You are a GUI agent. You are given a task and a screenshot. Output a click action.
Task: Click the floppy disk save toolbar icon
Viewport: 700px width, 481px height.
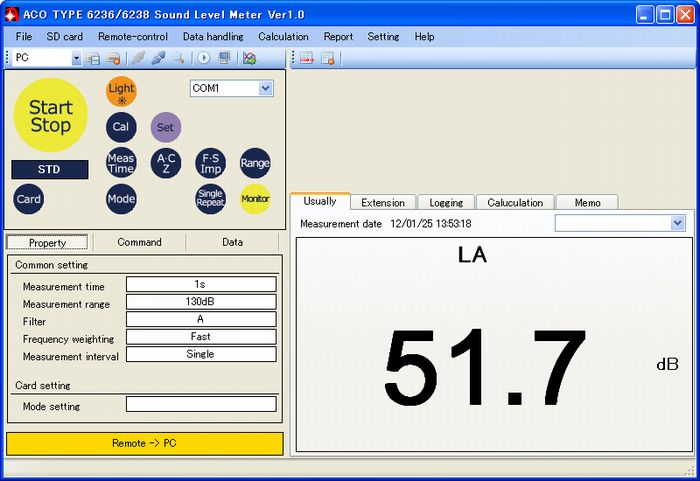pos(93,58)
